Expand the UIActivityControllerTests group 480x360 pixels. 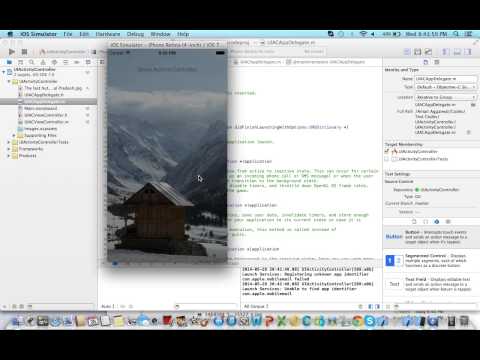tap(9, 142)
